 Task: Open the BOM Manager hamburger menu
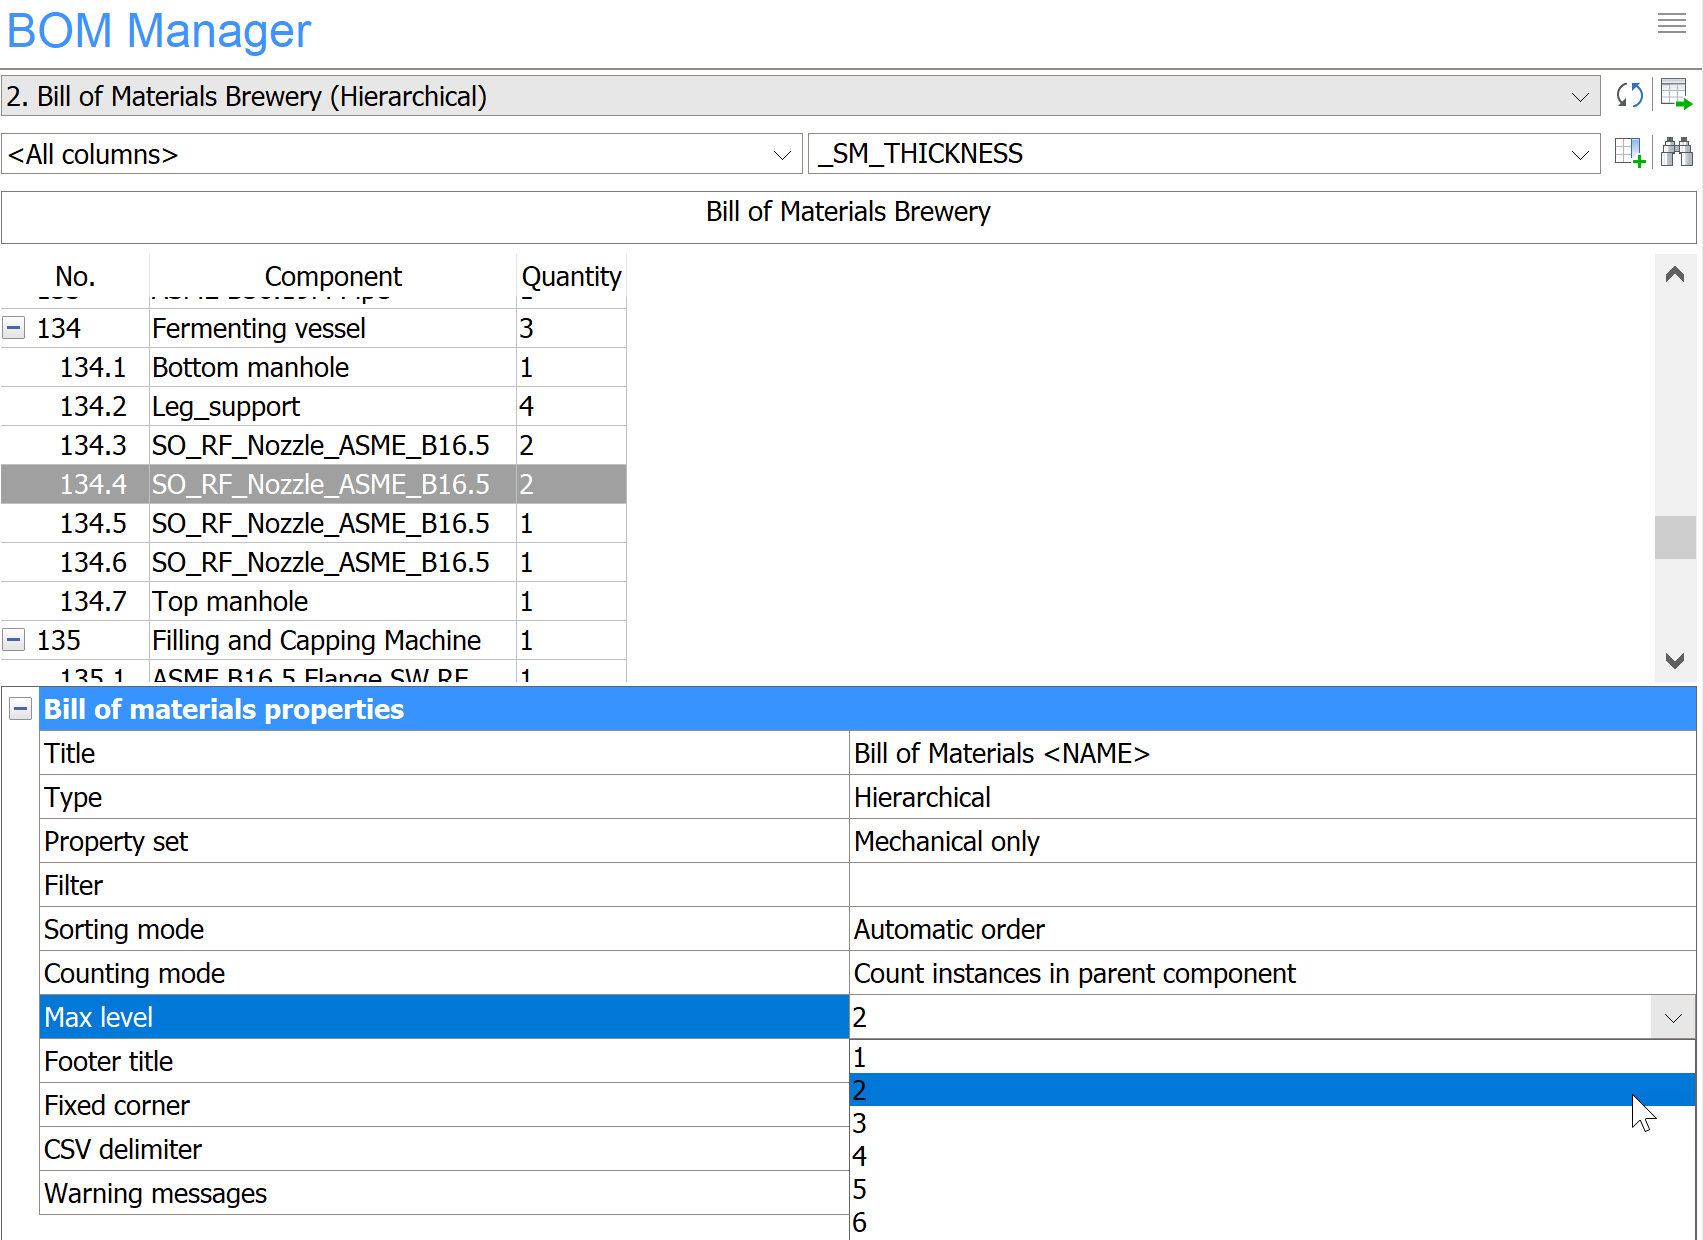[1671, 24]
